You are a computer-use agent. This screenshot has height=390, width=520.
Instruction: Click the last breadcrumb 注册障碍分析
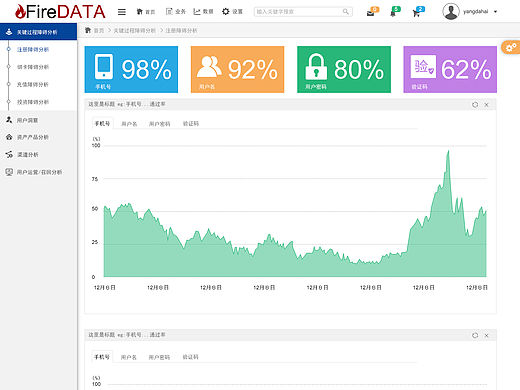coord(181,31)
